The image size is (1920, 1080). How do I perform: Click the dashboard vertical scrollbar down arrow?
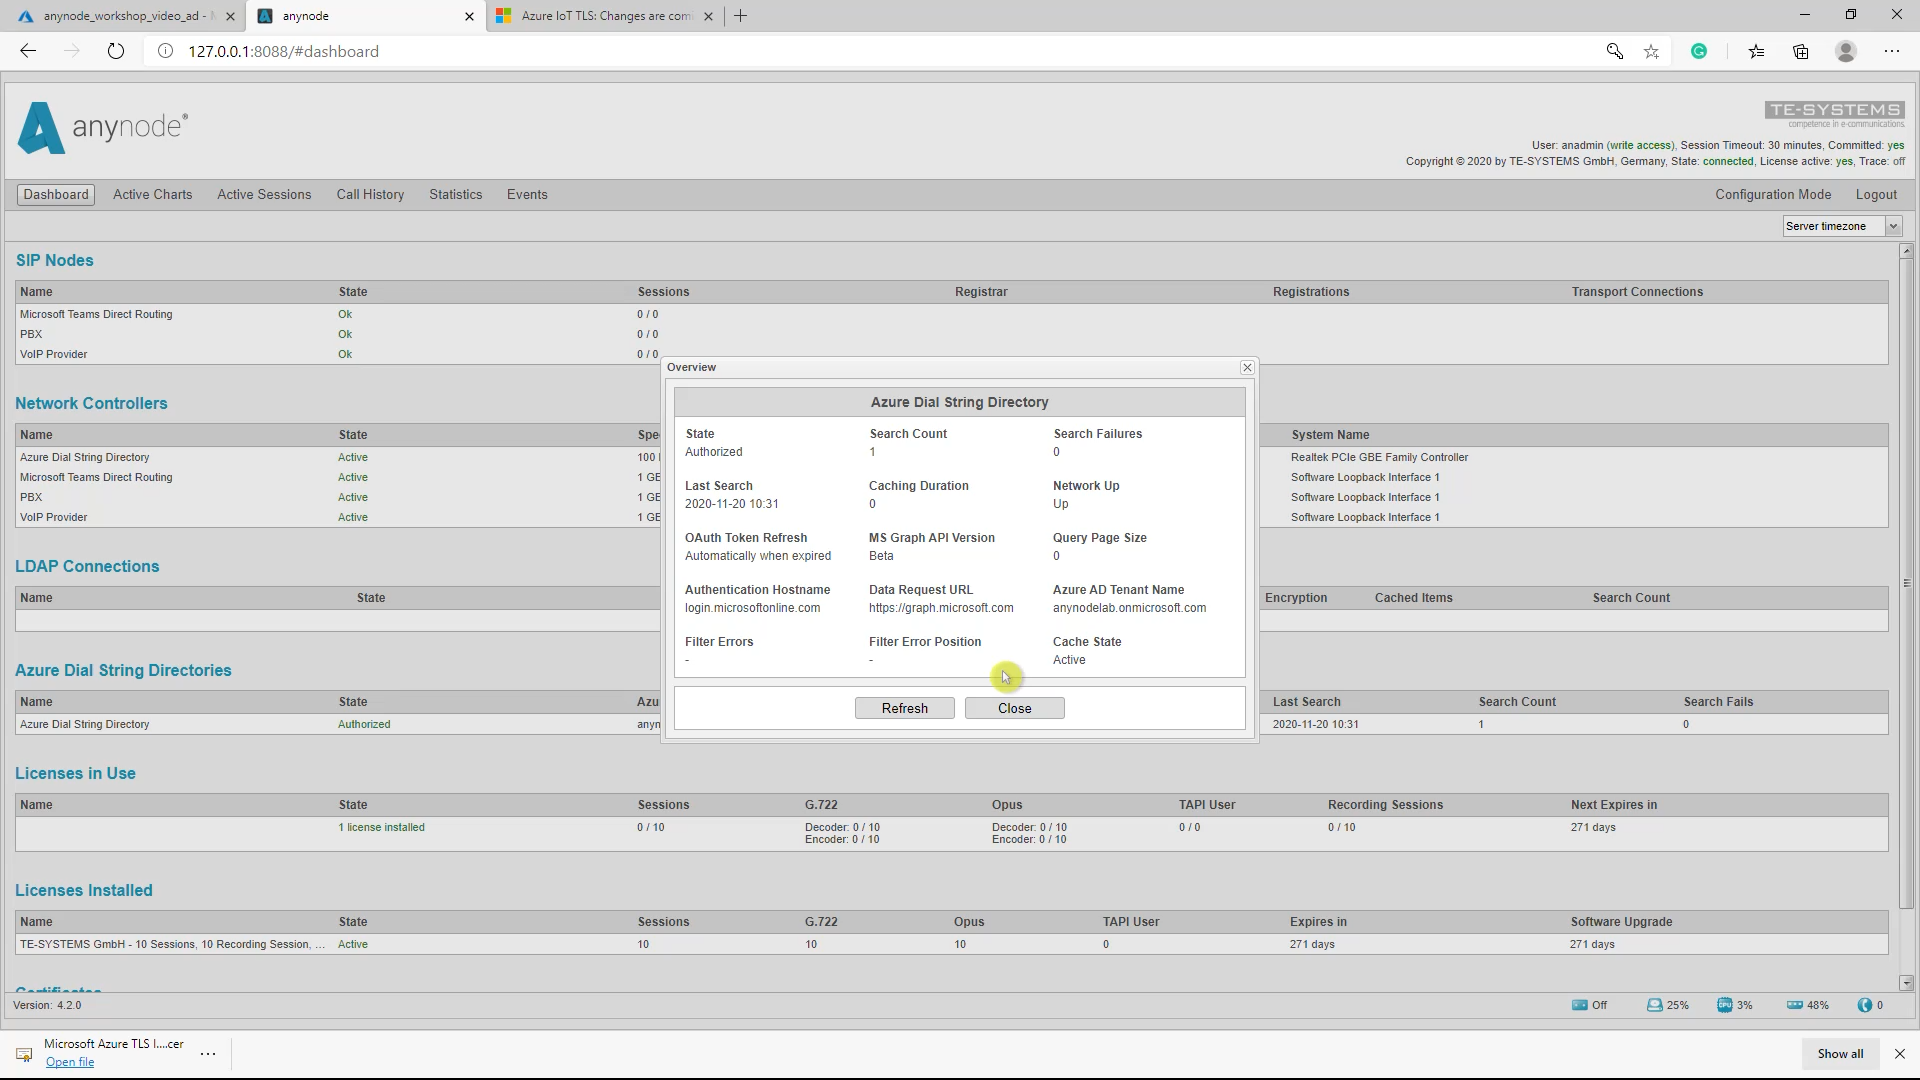pyautogui.click(x=1906, y=983)
